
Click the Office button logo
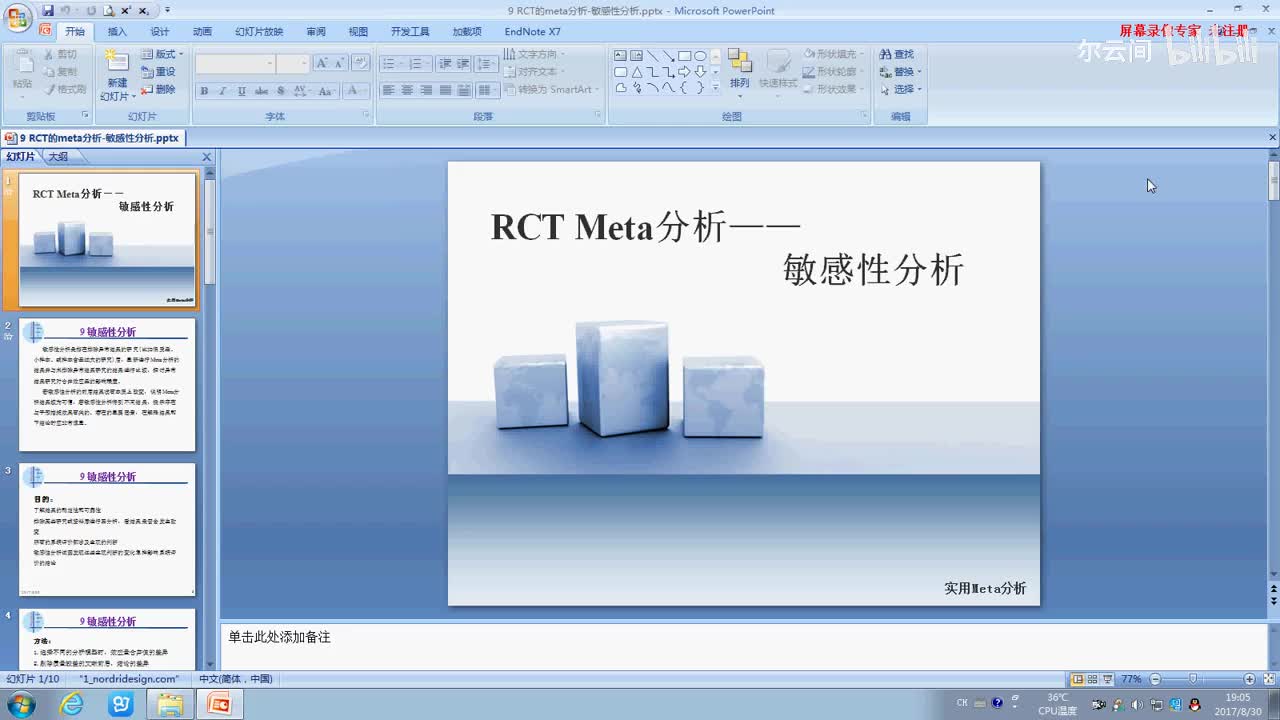coord(17,18)
